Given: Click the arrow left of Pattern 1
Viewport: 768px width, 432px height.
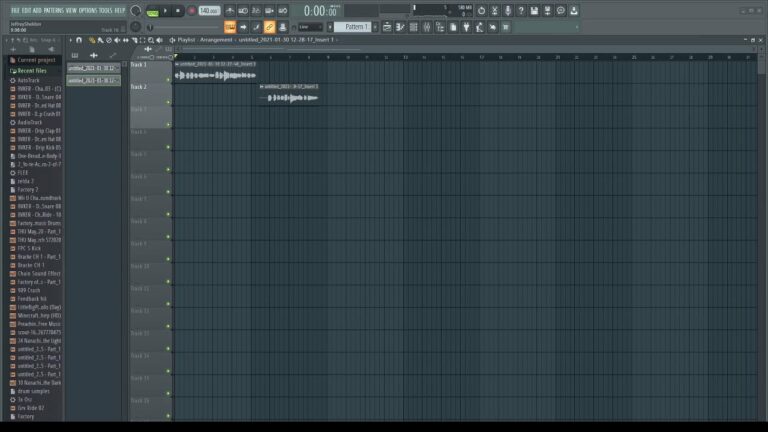Looking at the screenshot, I should [x=330, y=27].
